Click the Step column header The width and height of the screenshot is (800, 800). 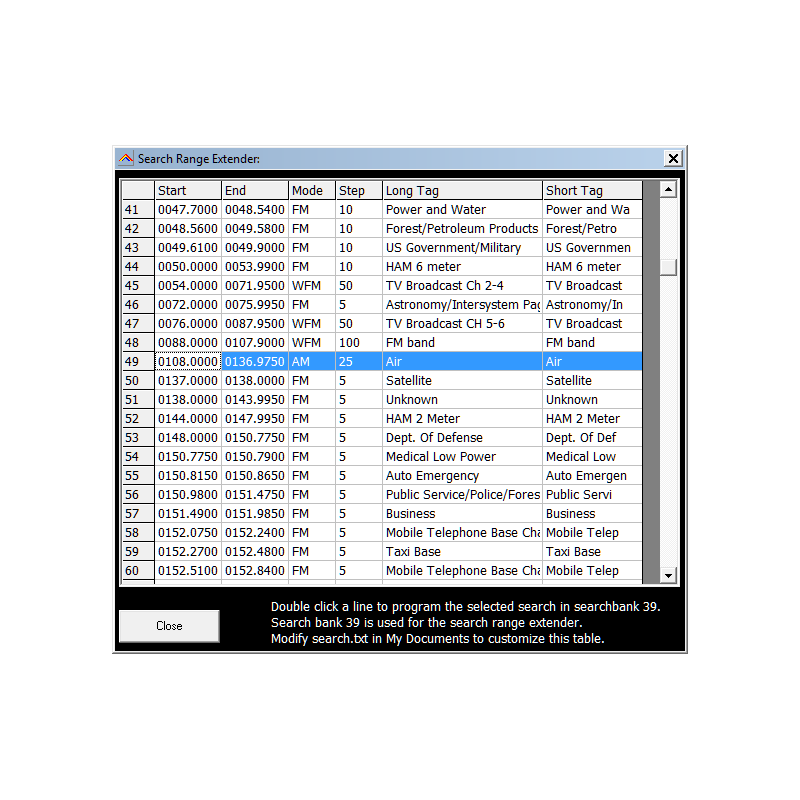click(x=359, y=190)
